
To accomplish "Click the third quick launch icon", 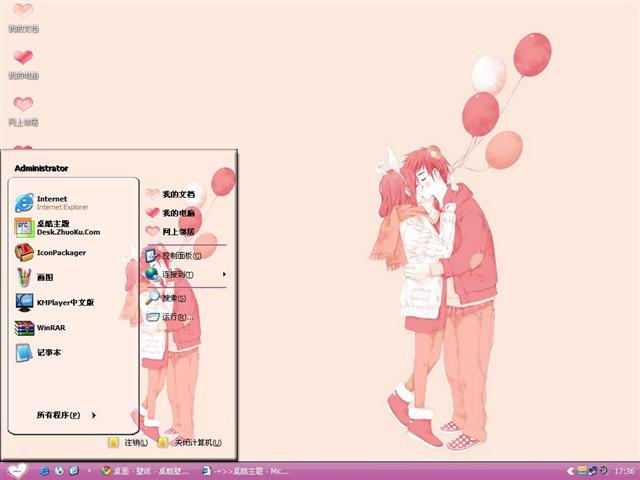I will coord(74,471).
